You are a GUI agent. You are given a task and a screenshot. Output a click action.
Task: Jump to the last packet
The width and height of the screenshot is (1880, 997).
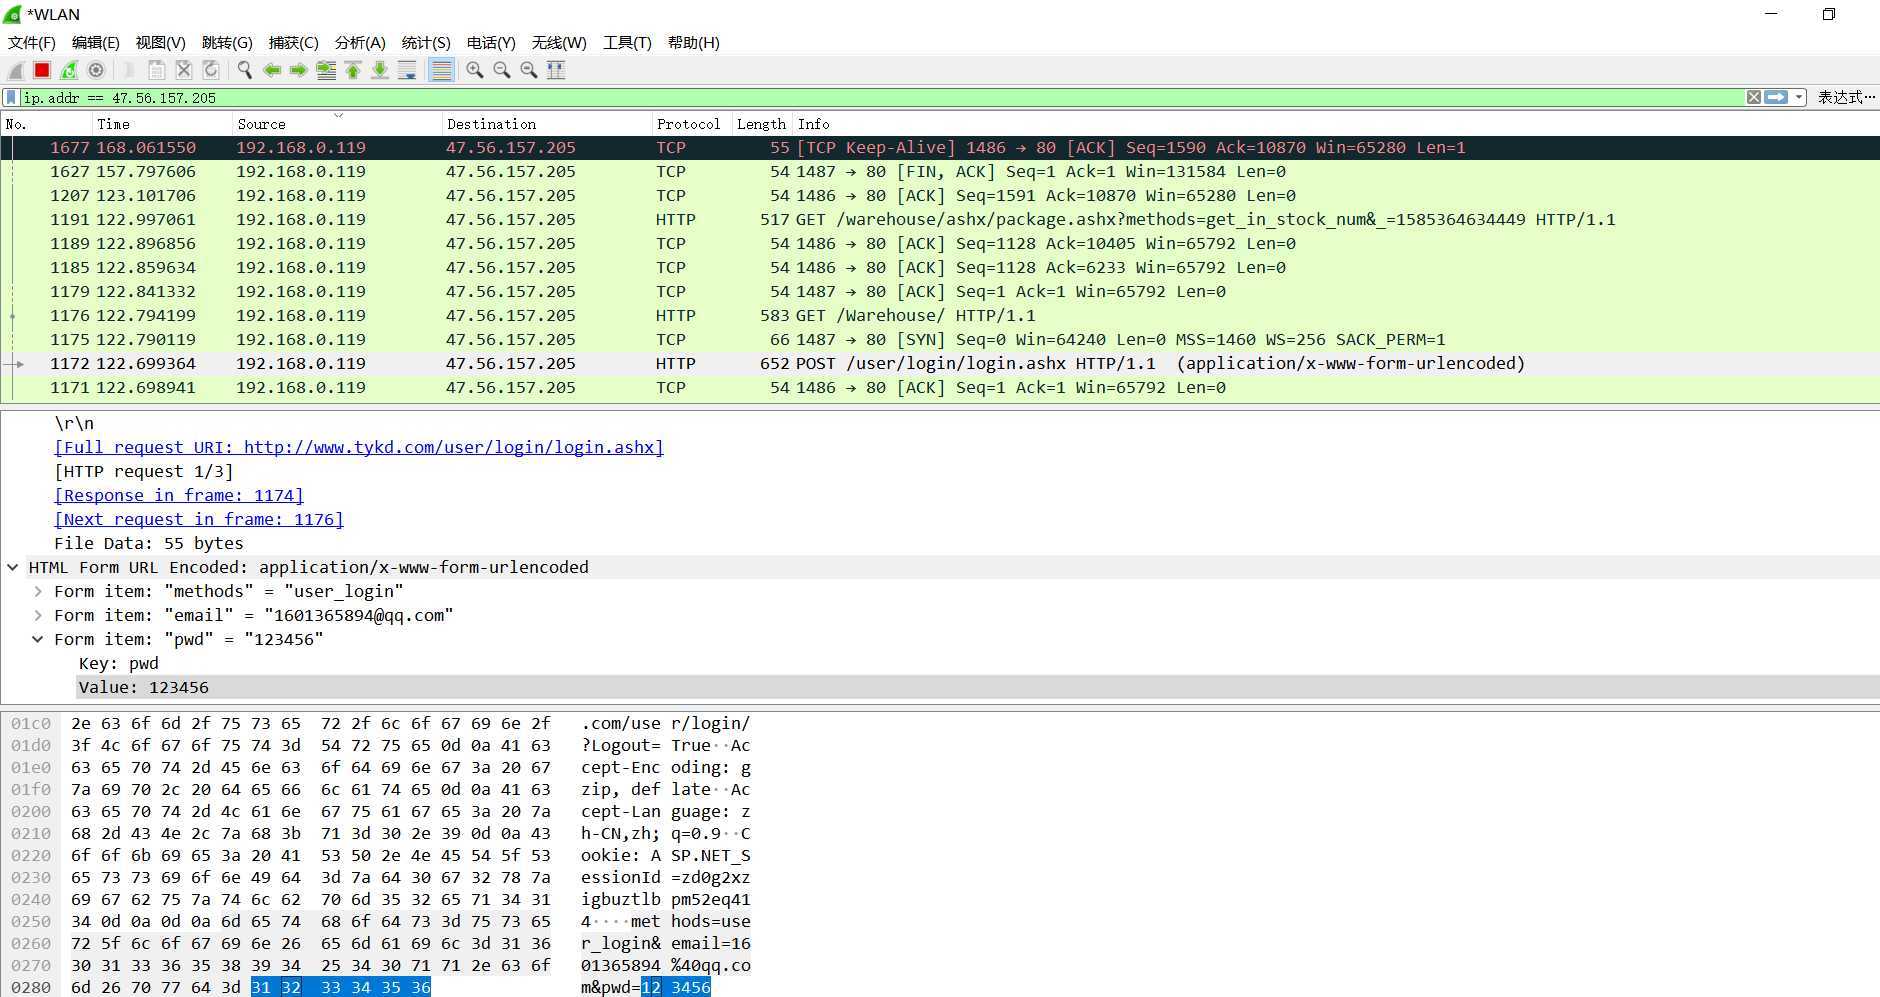point(380,70)
